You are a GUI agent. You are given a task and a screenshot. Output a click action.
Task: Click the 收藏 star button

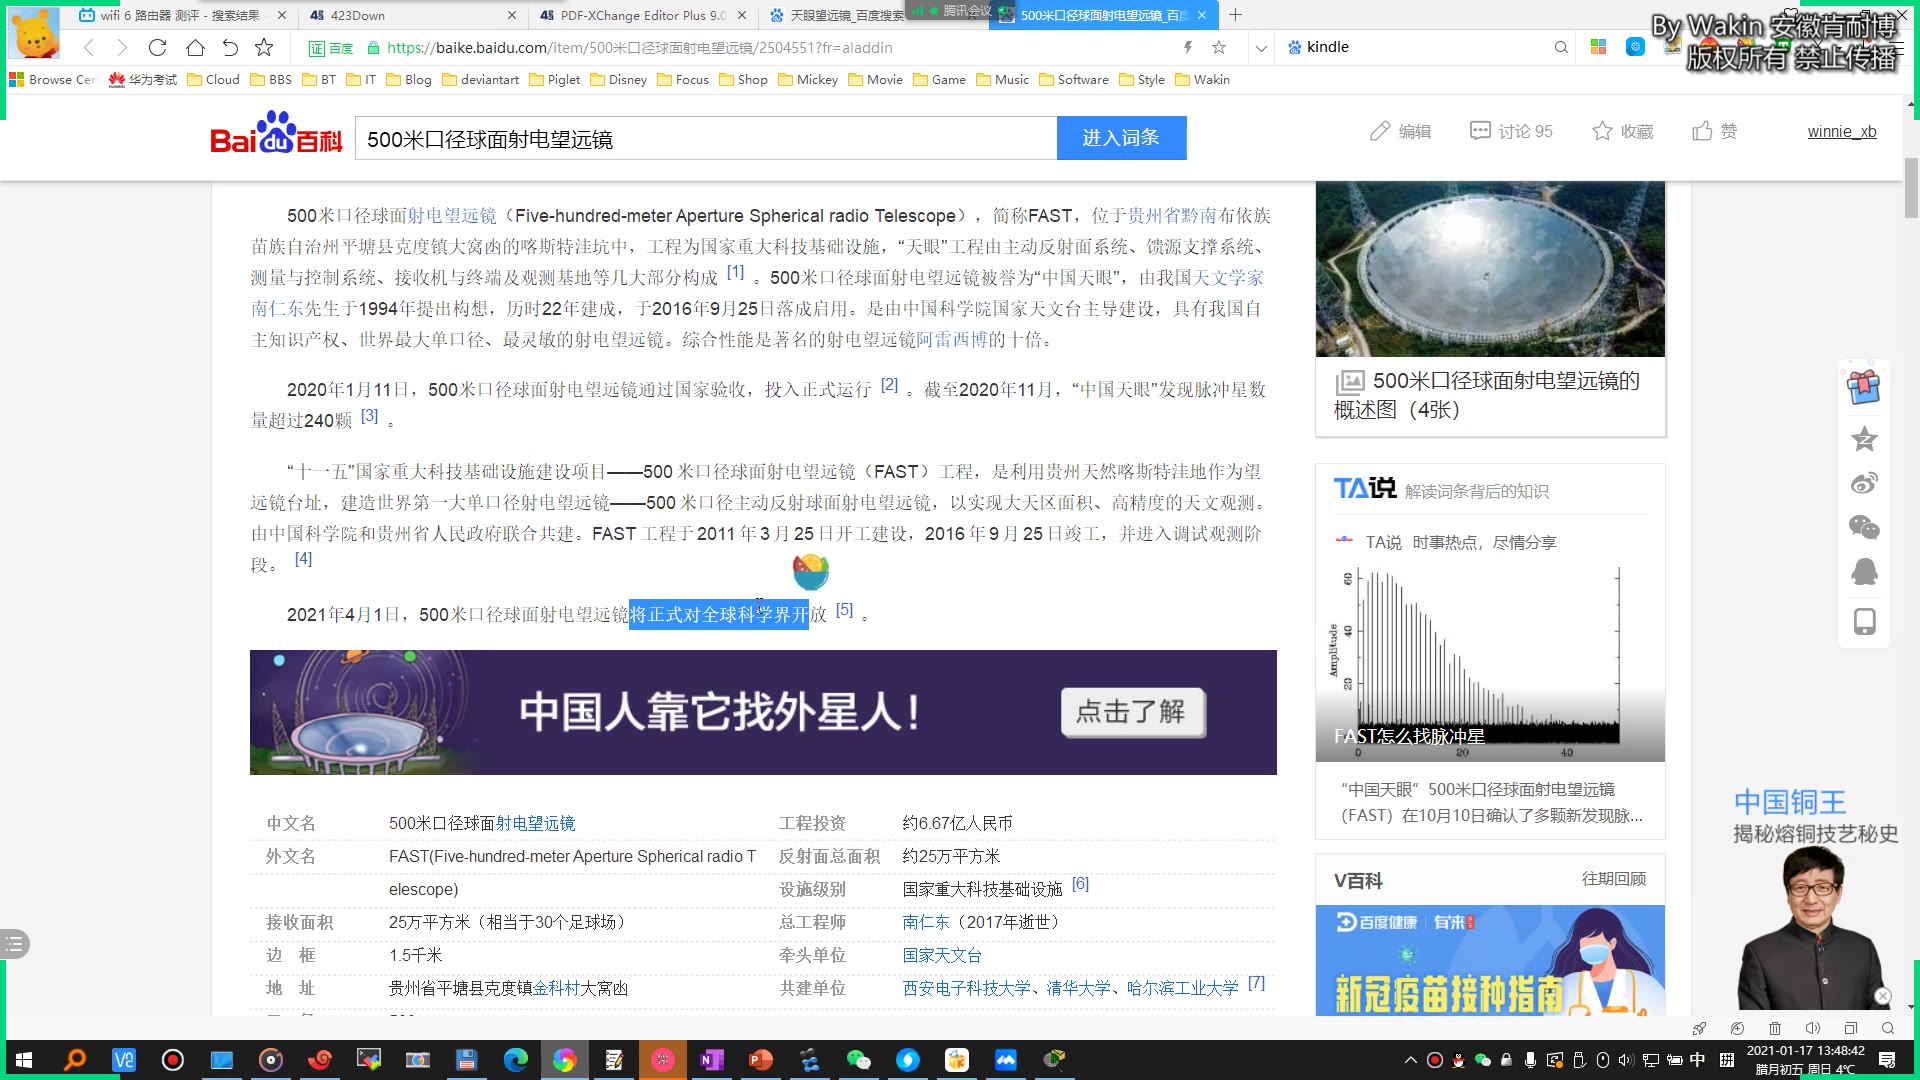1622,131
